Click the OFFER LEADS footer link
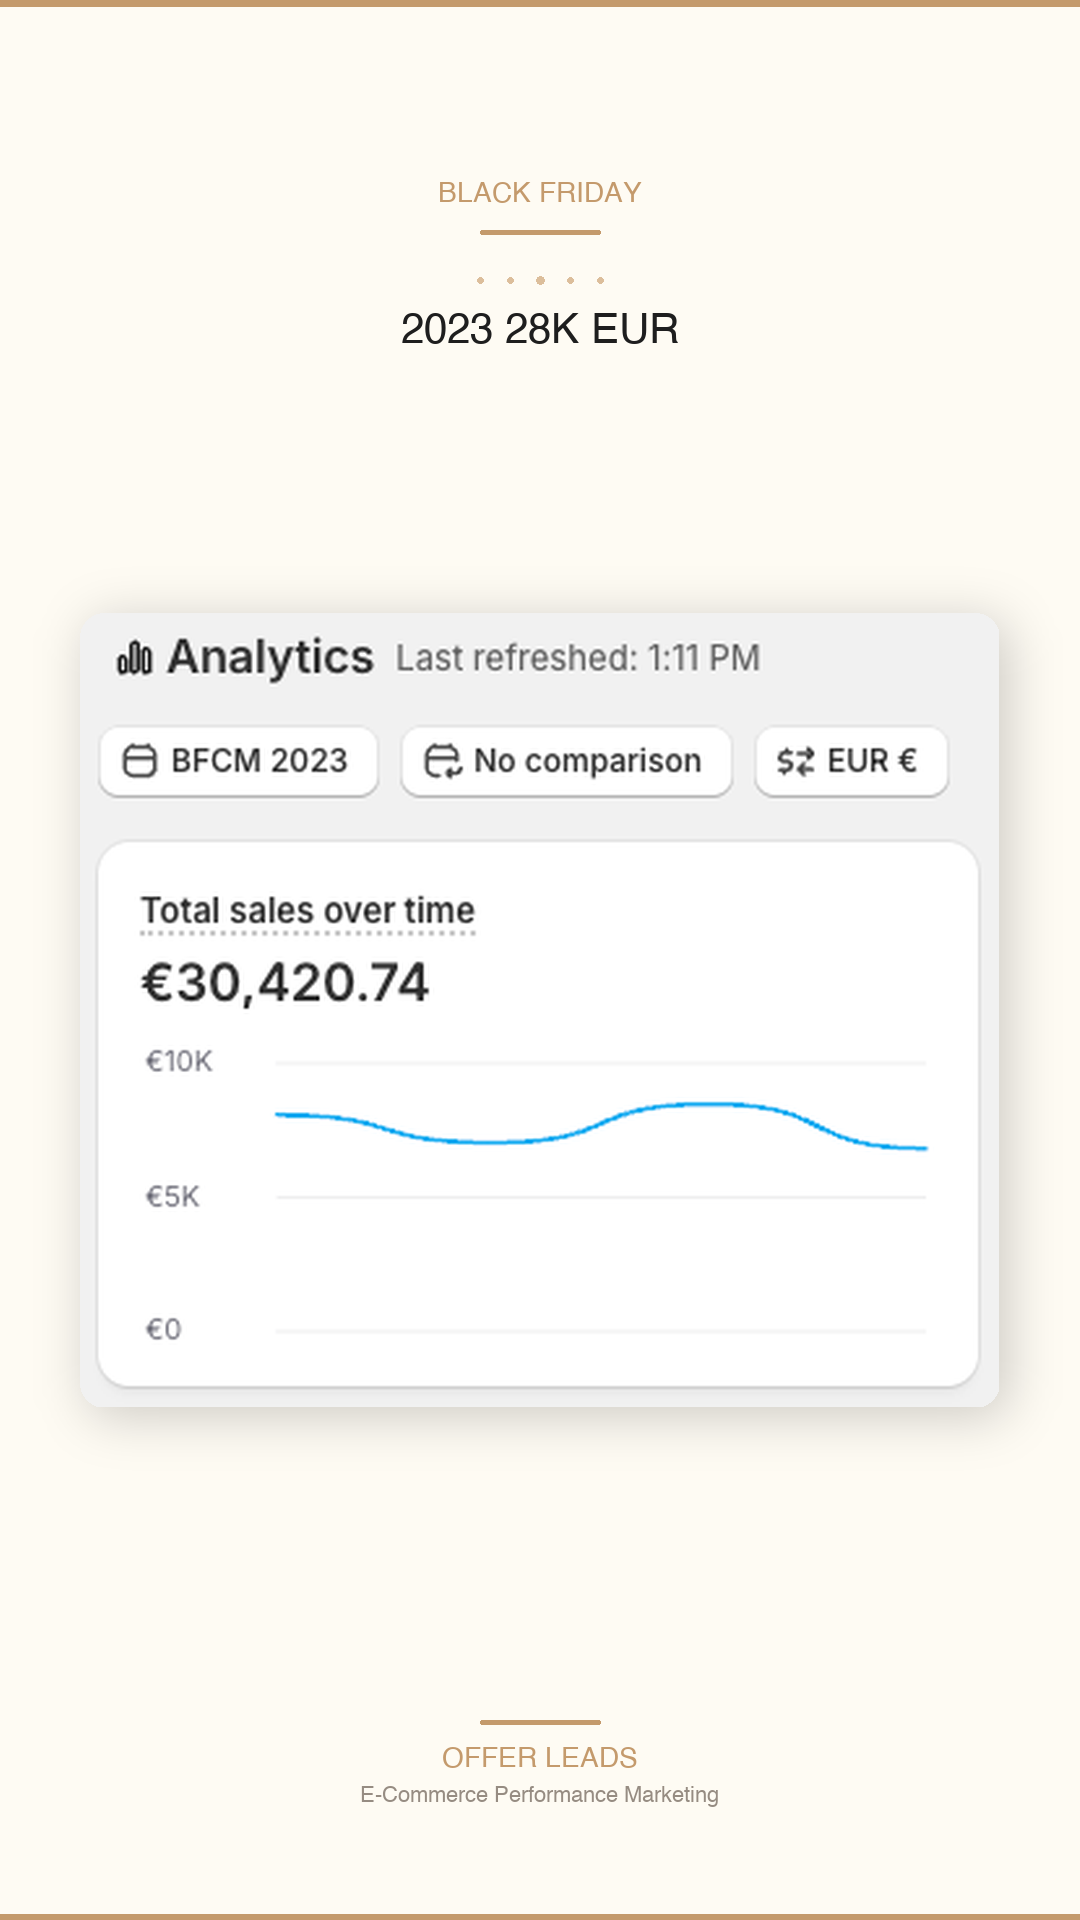The image size is (1080, 1920). [540, 1757]
